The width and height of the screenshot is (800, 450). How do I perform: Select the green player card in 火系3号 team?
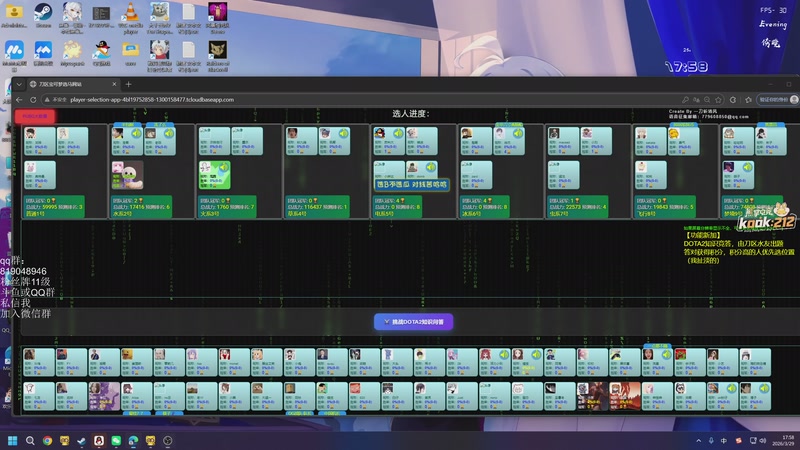[215, 175]
